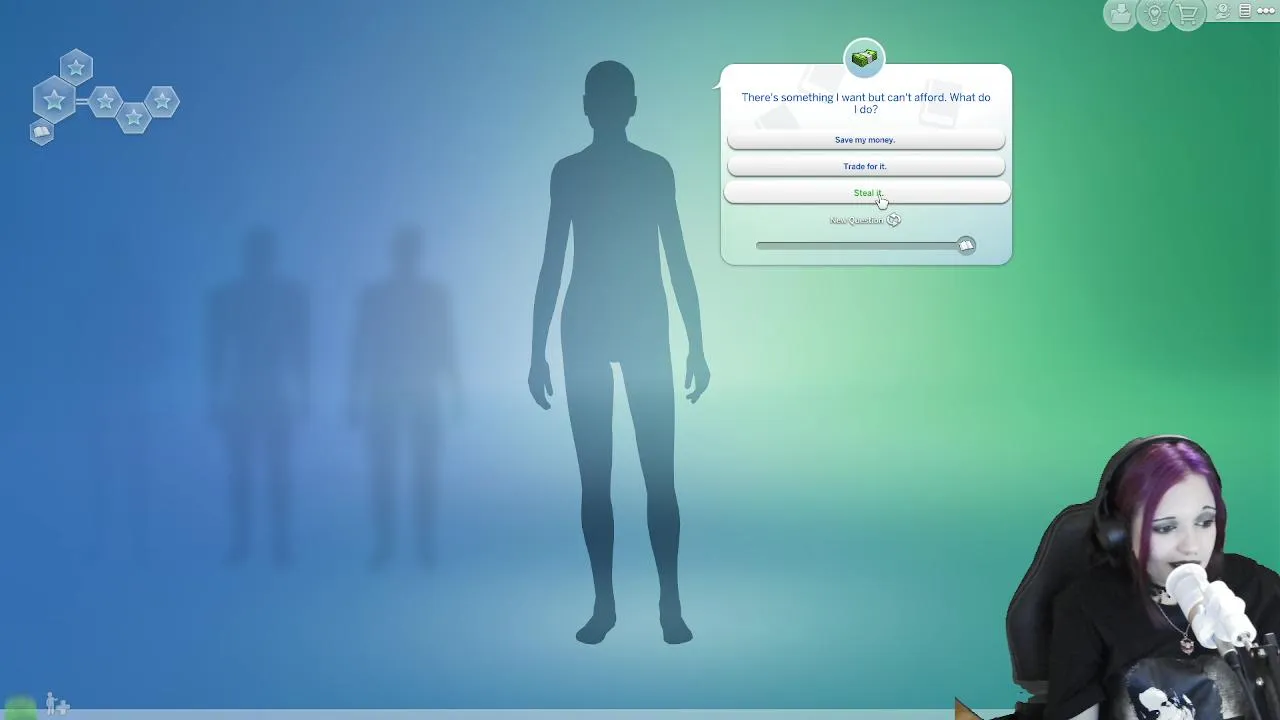The width and height of the screenshot is (1280, 720).
Task: Select the star hexagon joined by double line
Action: 105,101
